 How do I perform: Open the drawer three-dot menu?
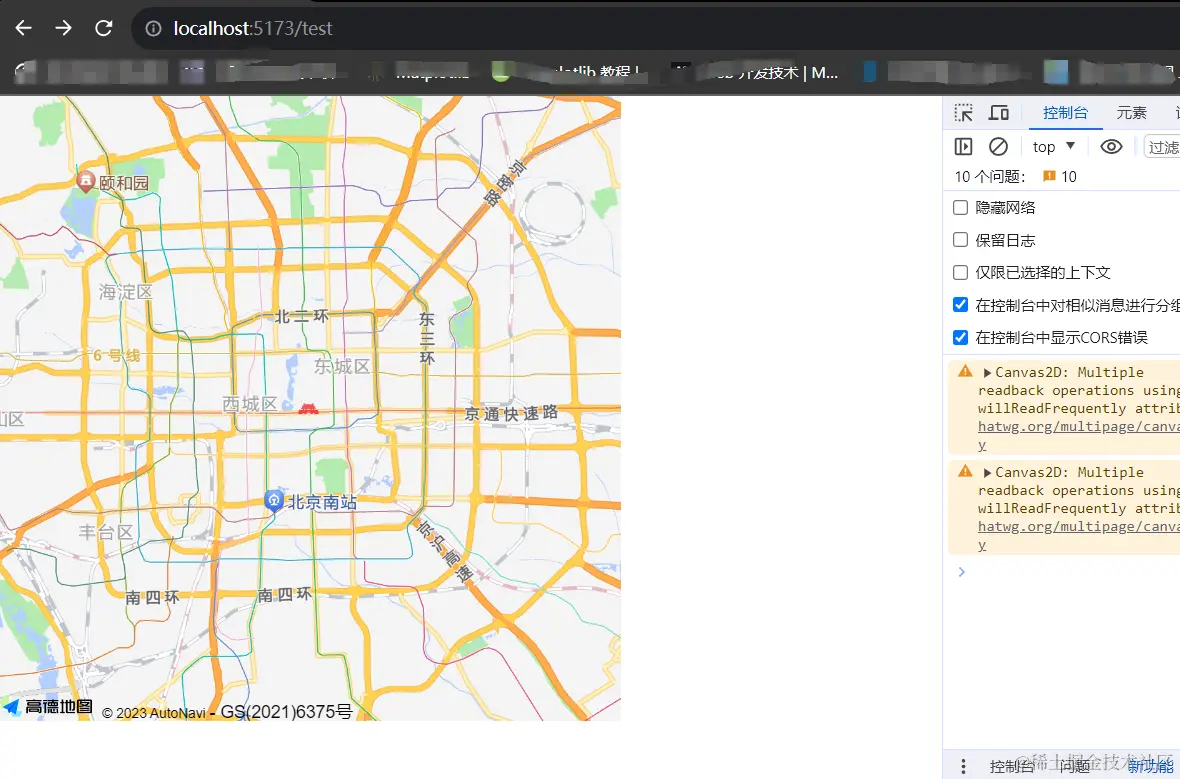963,765
